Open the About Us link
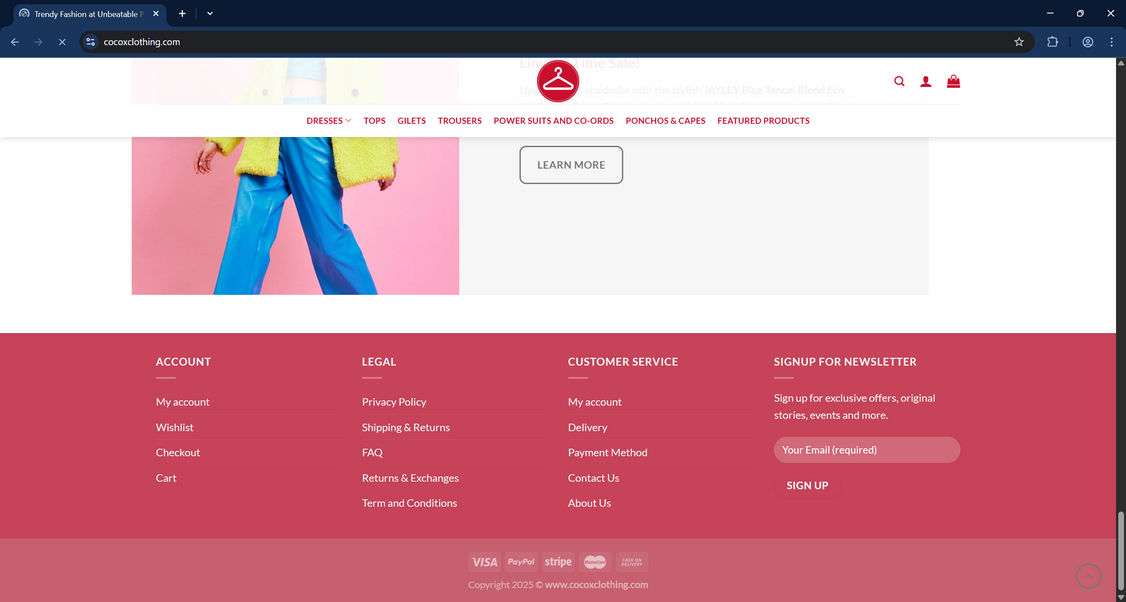Viewport: 1126px width, 602px height. [x=590, y=503]
